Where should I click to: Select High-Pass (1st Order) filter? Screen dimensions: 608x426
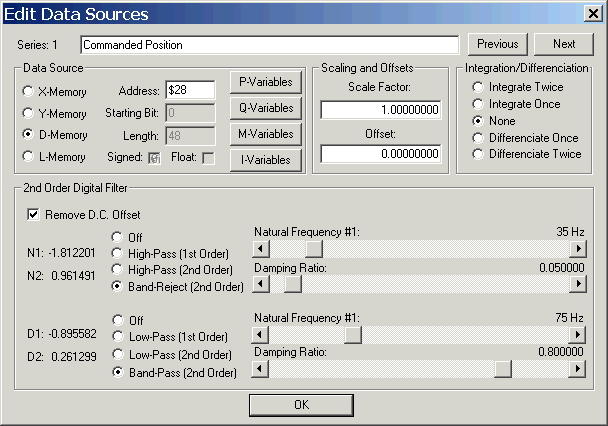tap(119, 254)
